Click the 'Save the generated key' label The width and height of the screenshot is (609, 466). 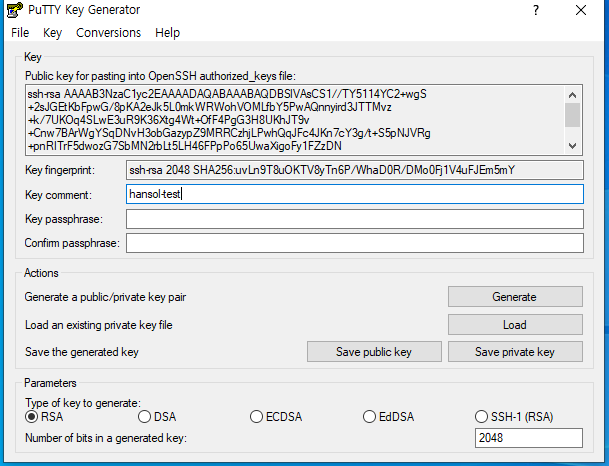click(82, 352)
